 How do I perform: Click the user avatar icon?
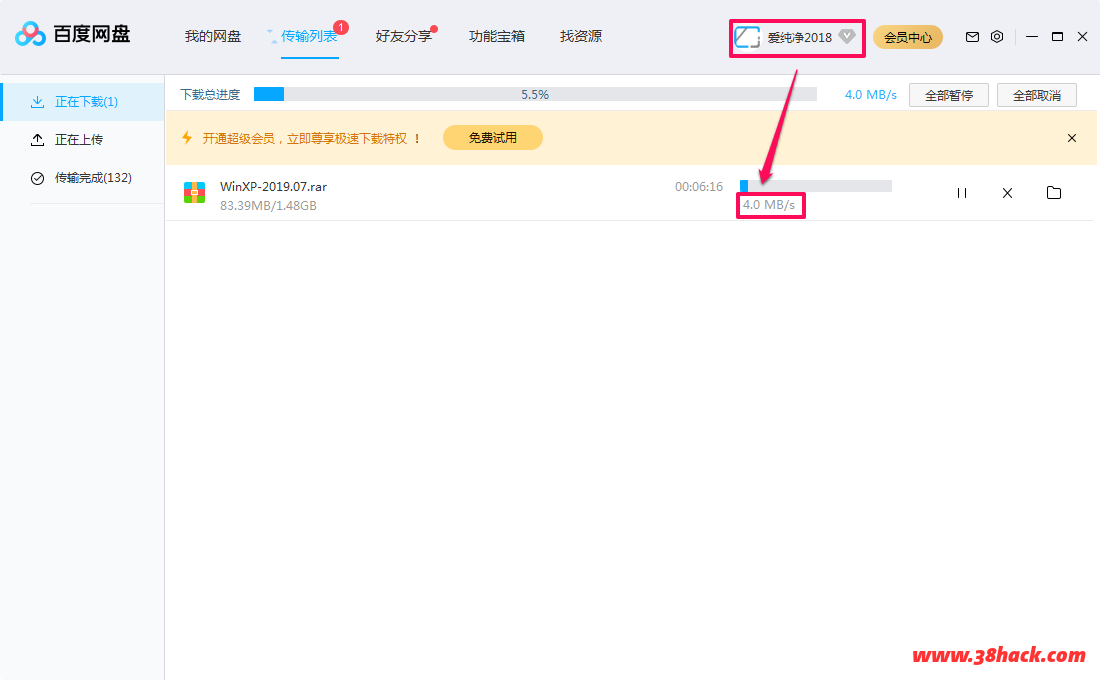pos(747,37)
